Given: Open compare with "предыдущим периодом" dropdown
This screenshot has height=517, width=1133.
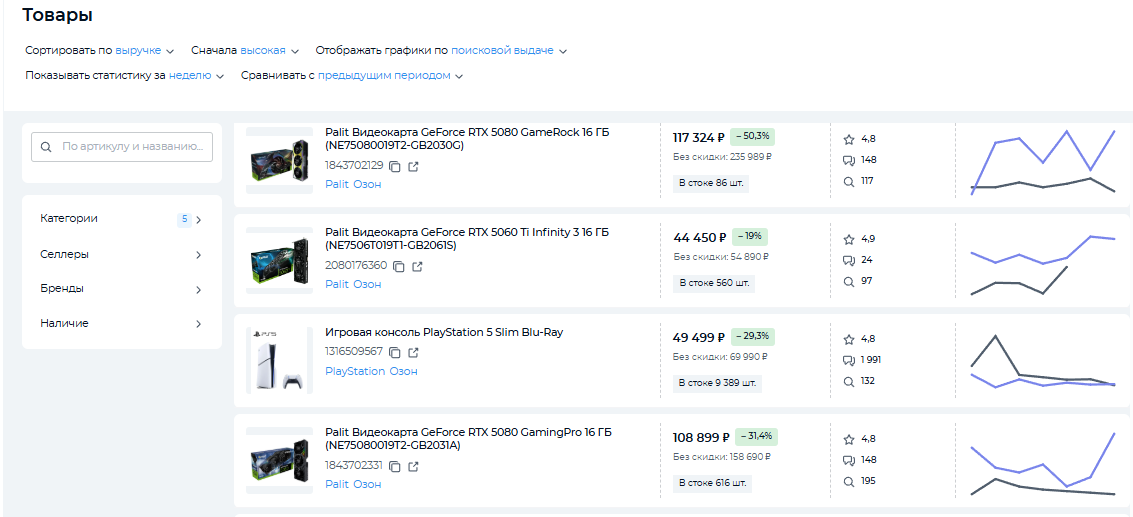Looking at the screenshot, I should coord(390,75).
